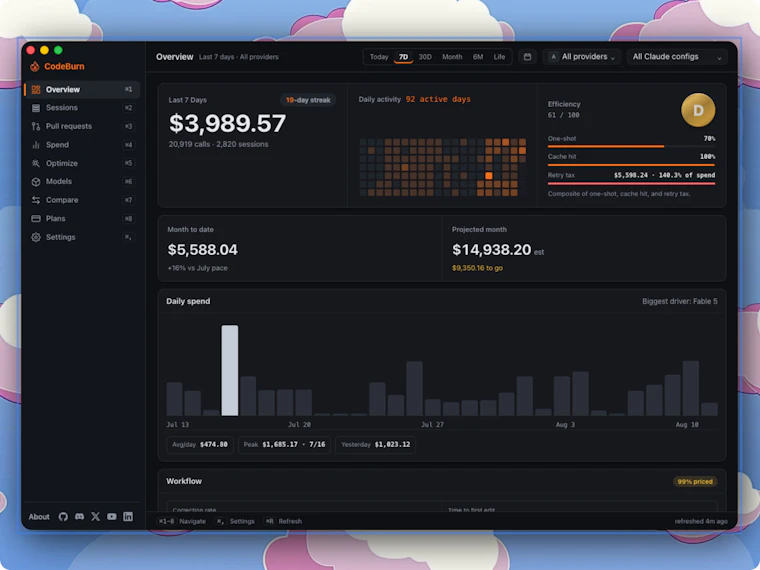The image size is (760, 570).
Task: Click '20,919 calls · 2,820 sessions' text
Action: click(x=218, y=144)
